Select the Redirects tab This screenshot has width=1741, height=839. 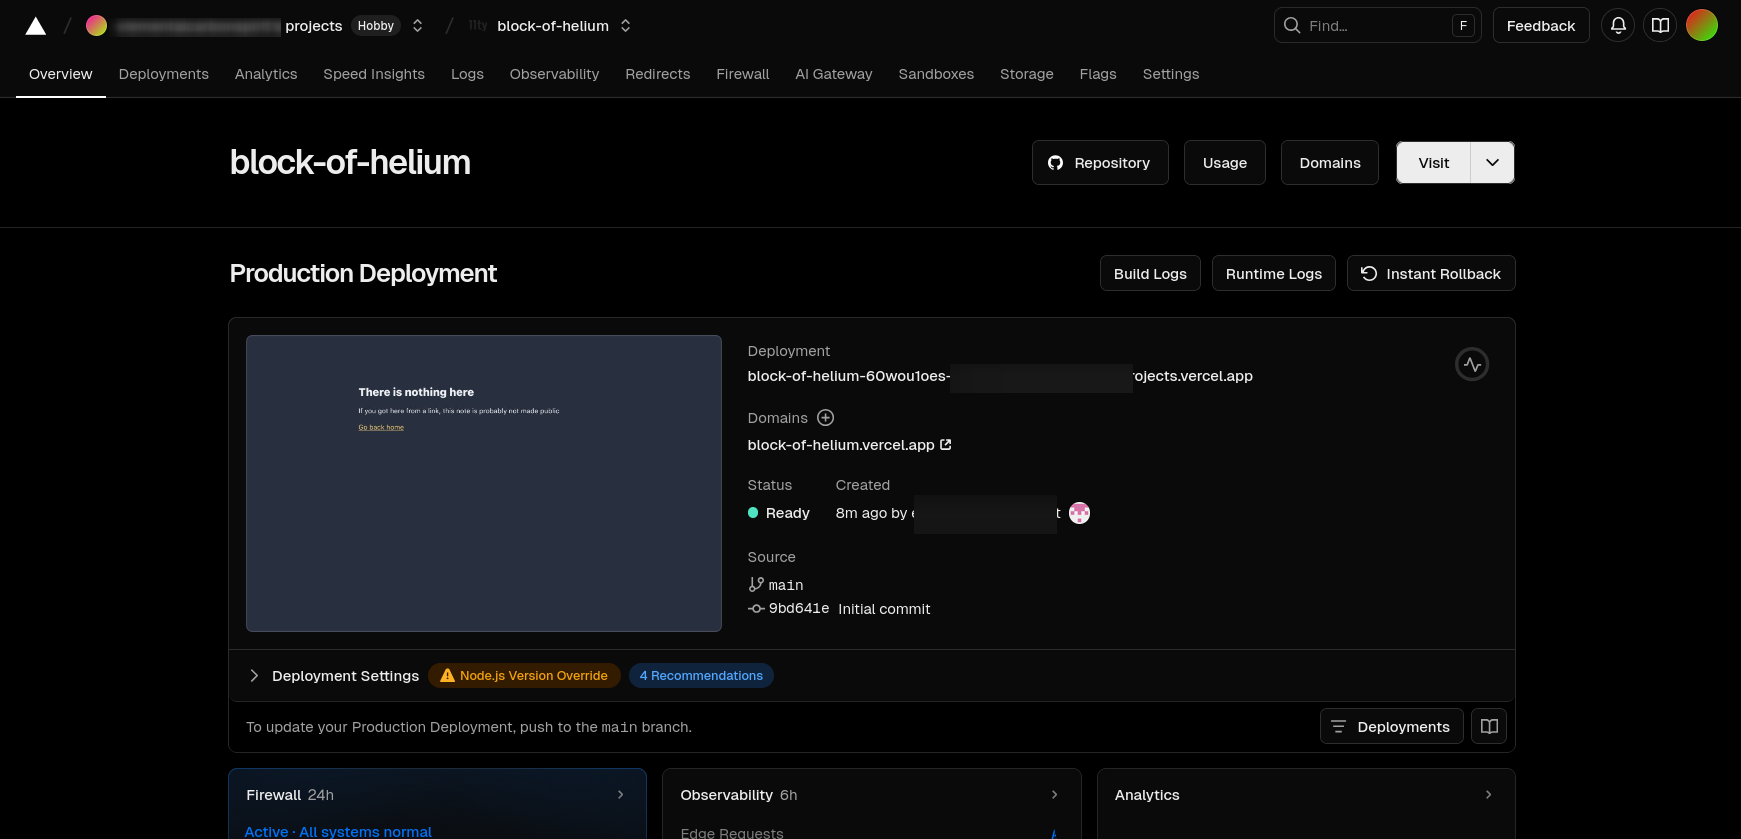coord(658,74)
